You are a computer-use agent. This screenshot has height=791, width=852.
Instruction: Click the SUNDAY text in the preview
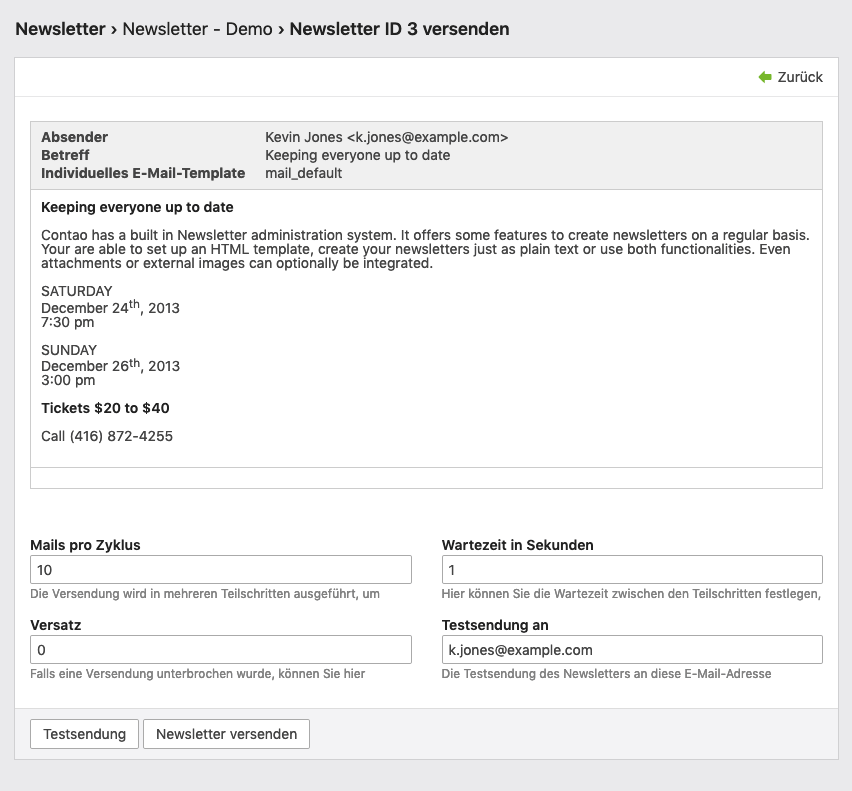(x=69, y=350)
